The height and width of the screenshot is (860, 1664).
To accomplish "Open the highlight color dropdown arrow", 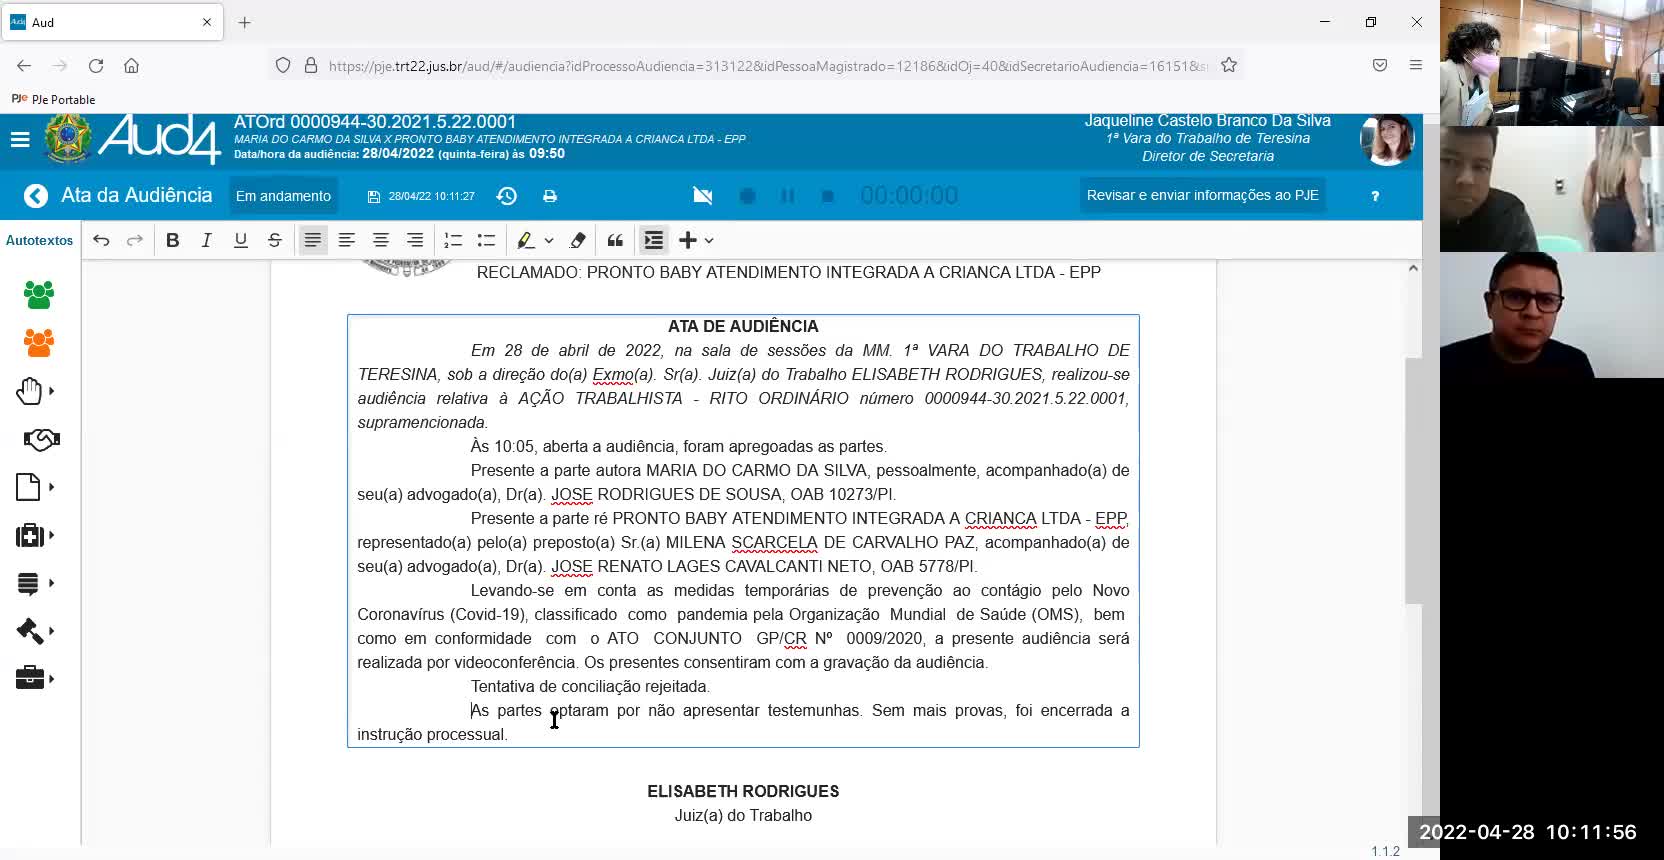I will 549,240.
